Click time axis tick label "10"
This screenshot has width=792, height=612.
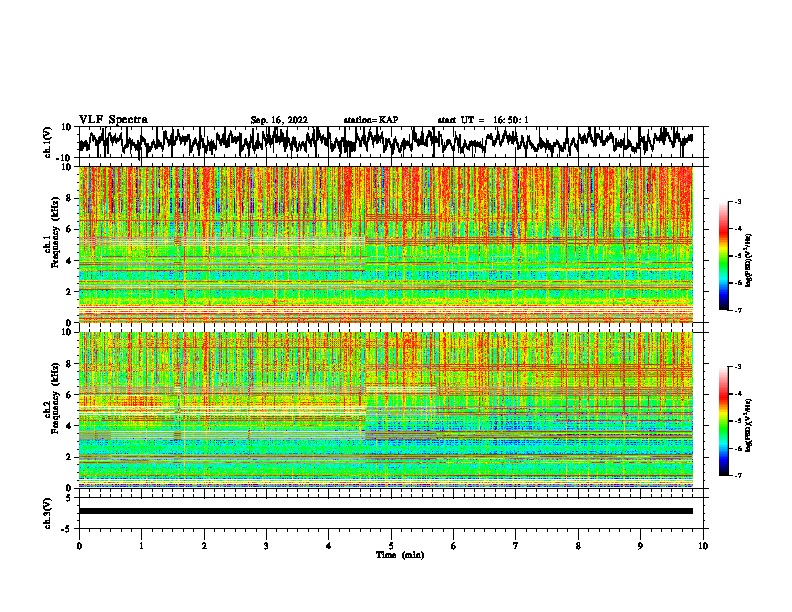(703, 546)
